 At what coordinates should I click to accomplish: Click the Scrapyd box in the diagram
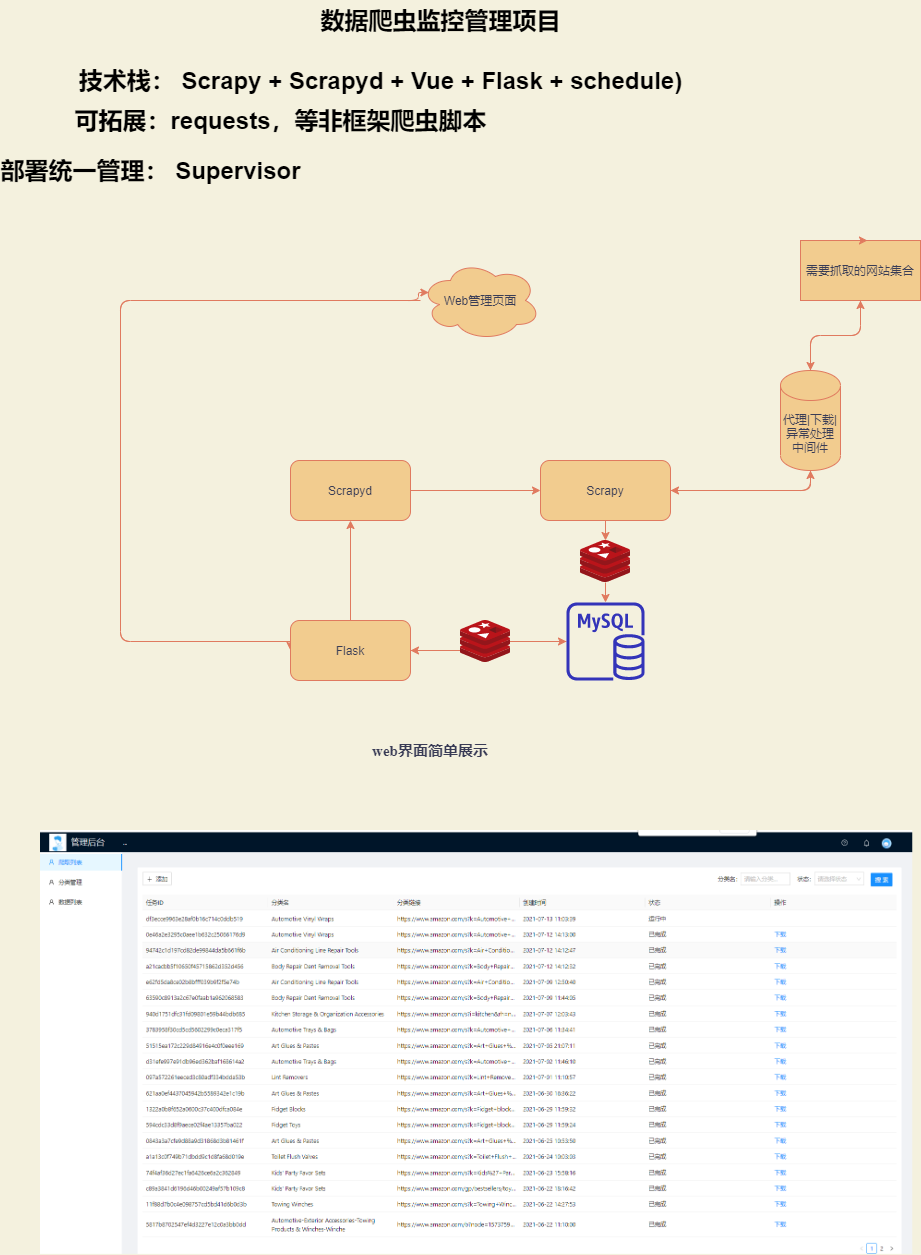(350, 490)
